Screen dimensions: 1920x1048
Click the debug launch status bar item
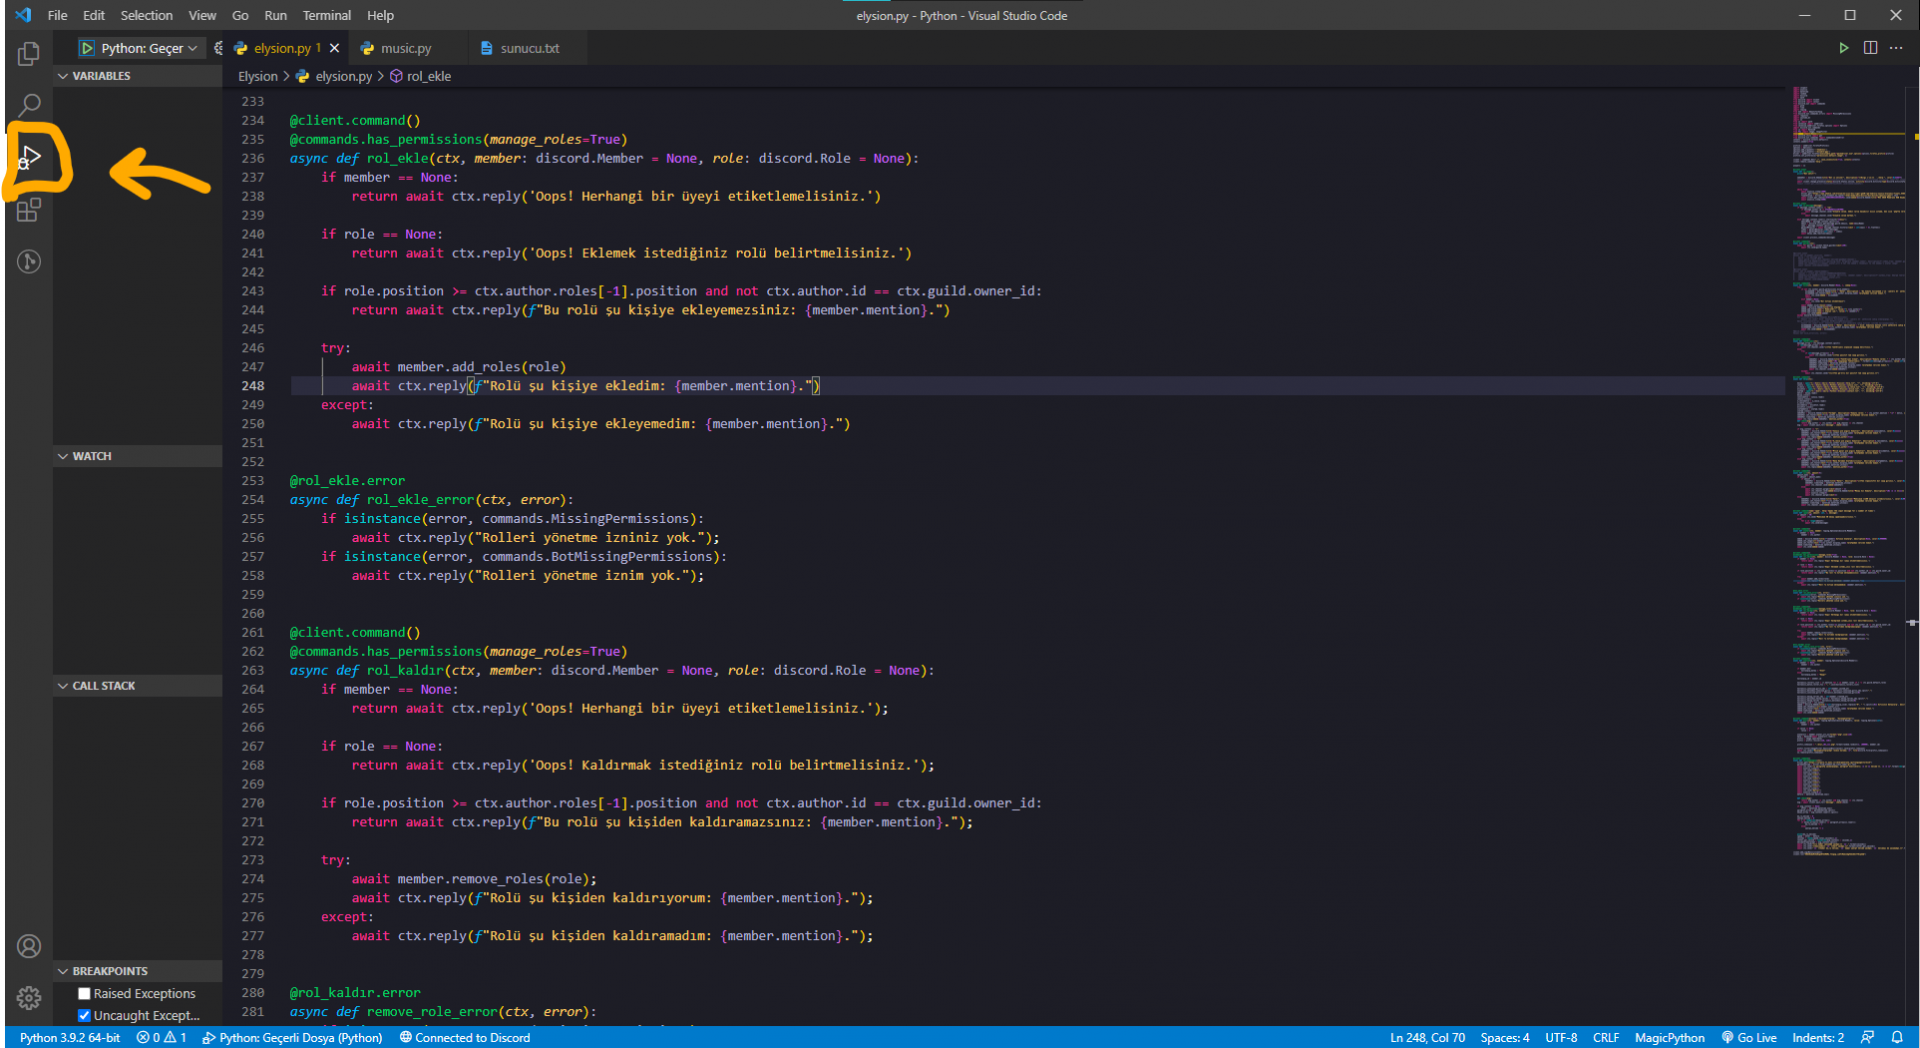(293, 1037)
